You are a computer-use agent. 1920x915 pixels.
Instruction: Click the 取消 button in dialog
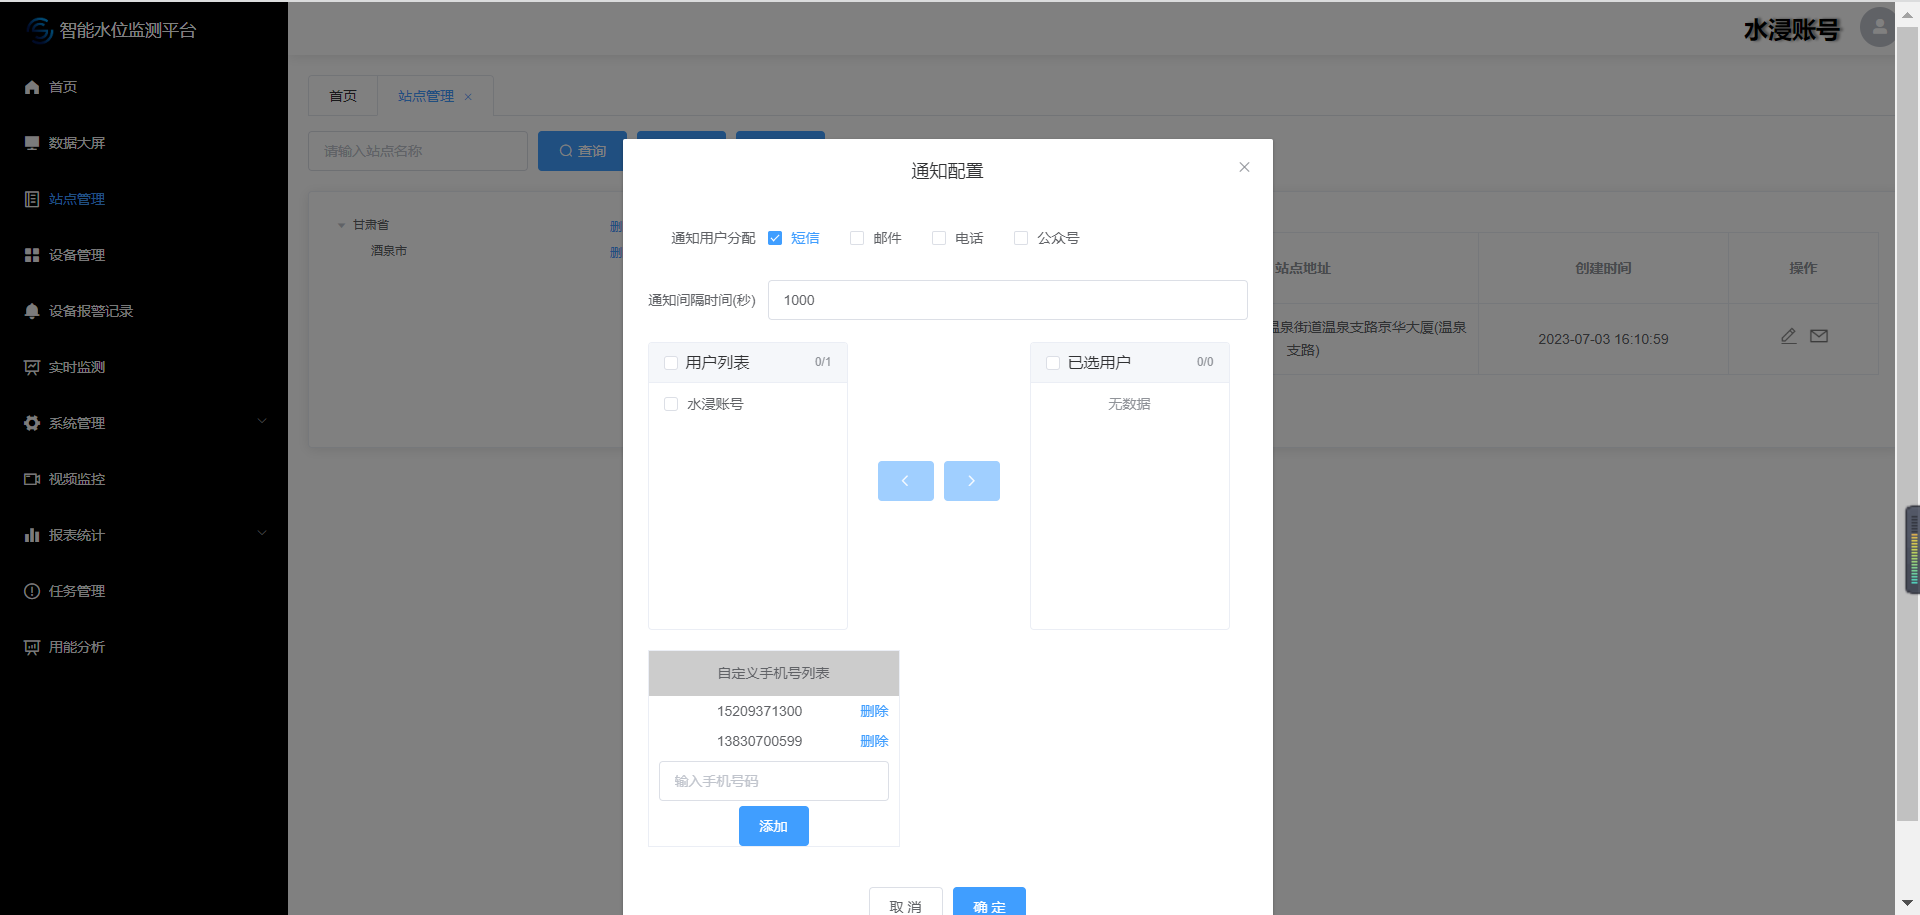click(906, 902)
